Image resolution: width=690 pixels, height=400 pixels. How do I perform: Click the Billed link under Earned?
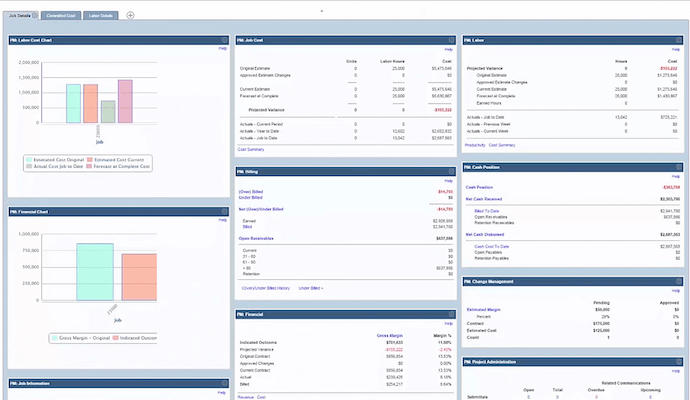pyautogui.click(x=247, y=227)
